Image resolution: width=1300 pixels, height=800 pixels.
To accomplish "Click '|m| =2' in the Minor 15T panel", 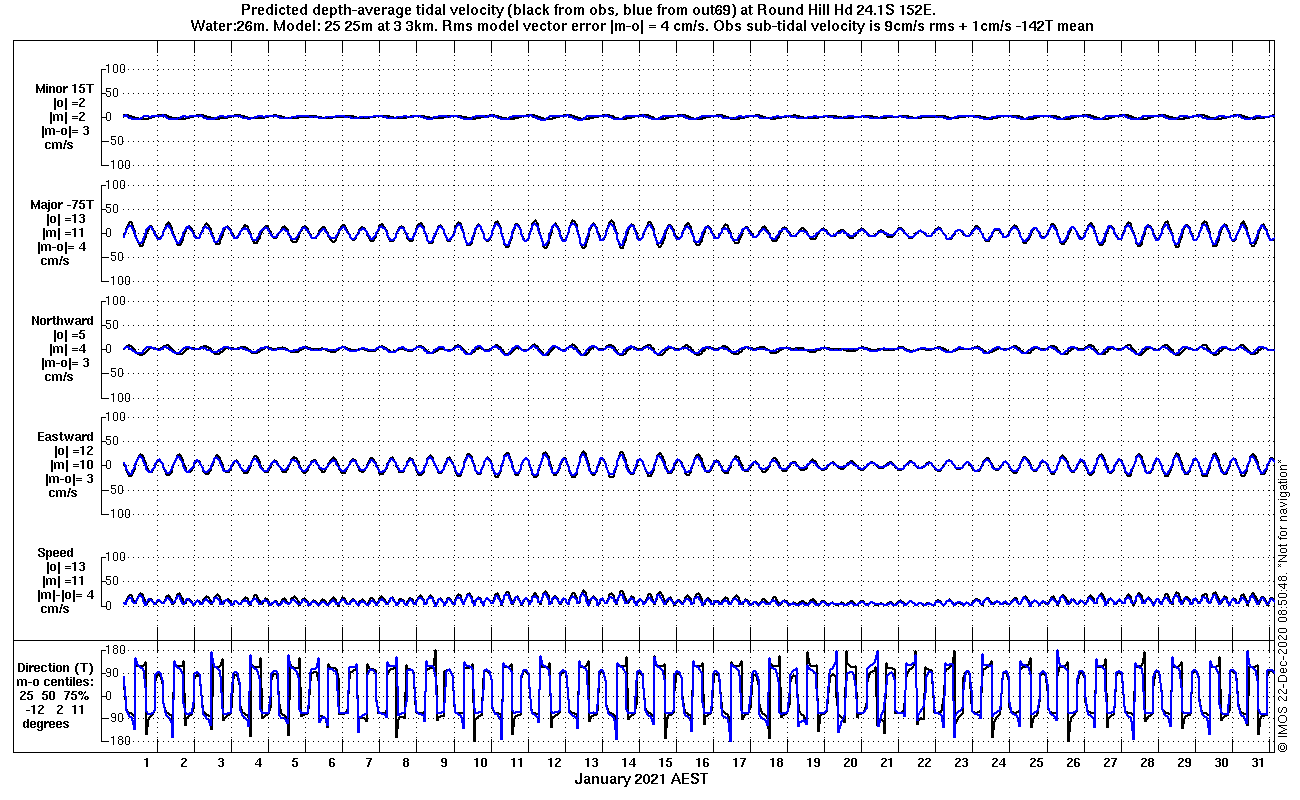I will 70,117.
